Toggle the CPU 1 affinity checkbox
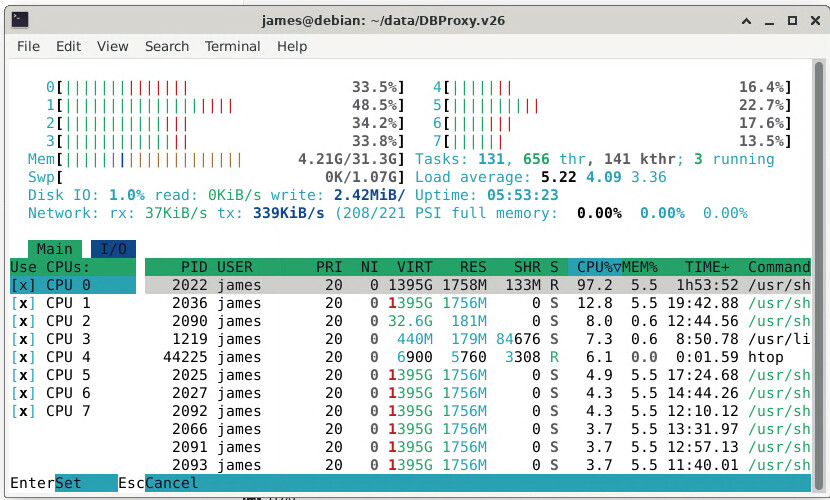 click(x=23, y=303)
